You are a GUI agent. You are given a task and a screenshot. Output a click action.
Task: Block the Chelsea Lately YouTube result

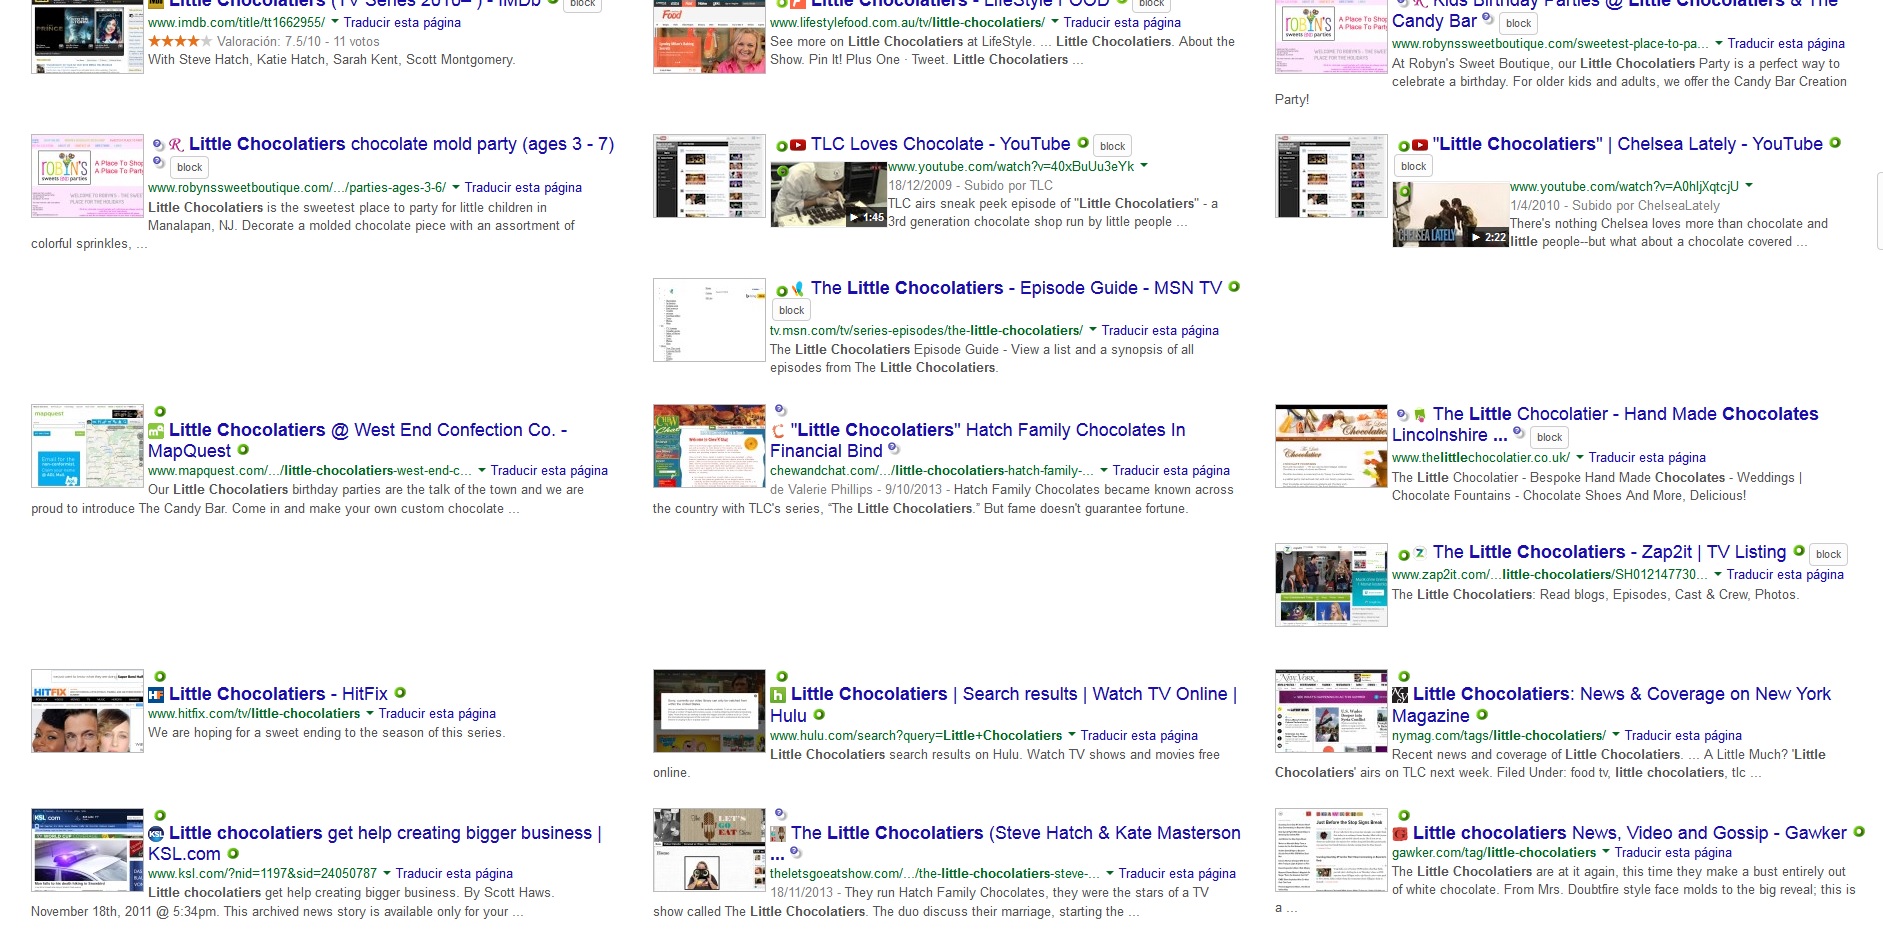[1413, 166]
